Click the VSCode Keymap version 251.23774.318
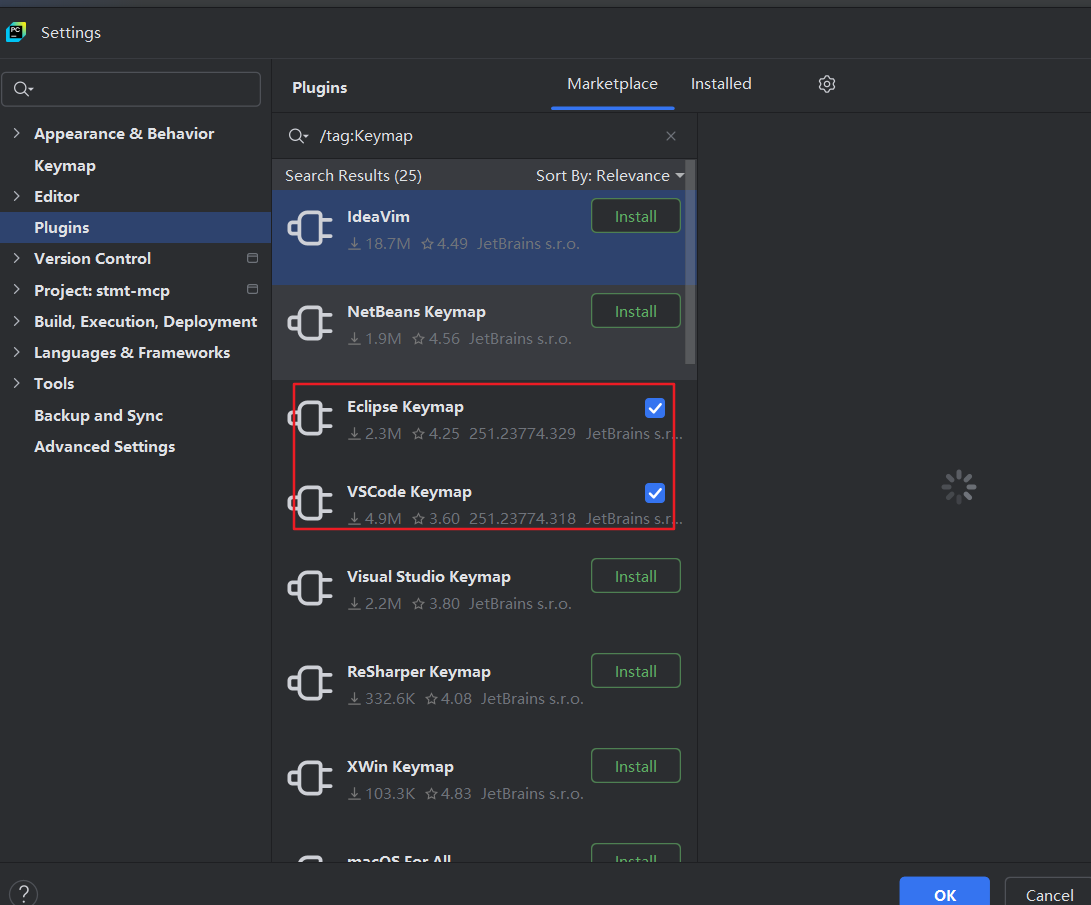This screenshot has width=1091, height=905. coord(522,519)
